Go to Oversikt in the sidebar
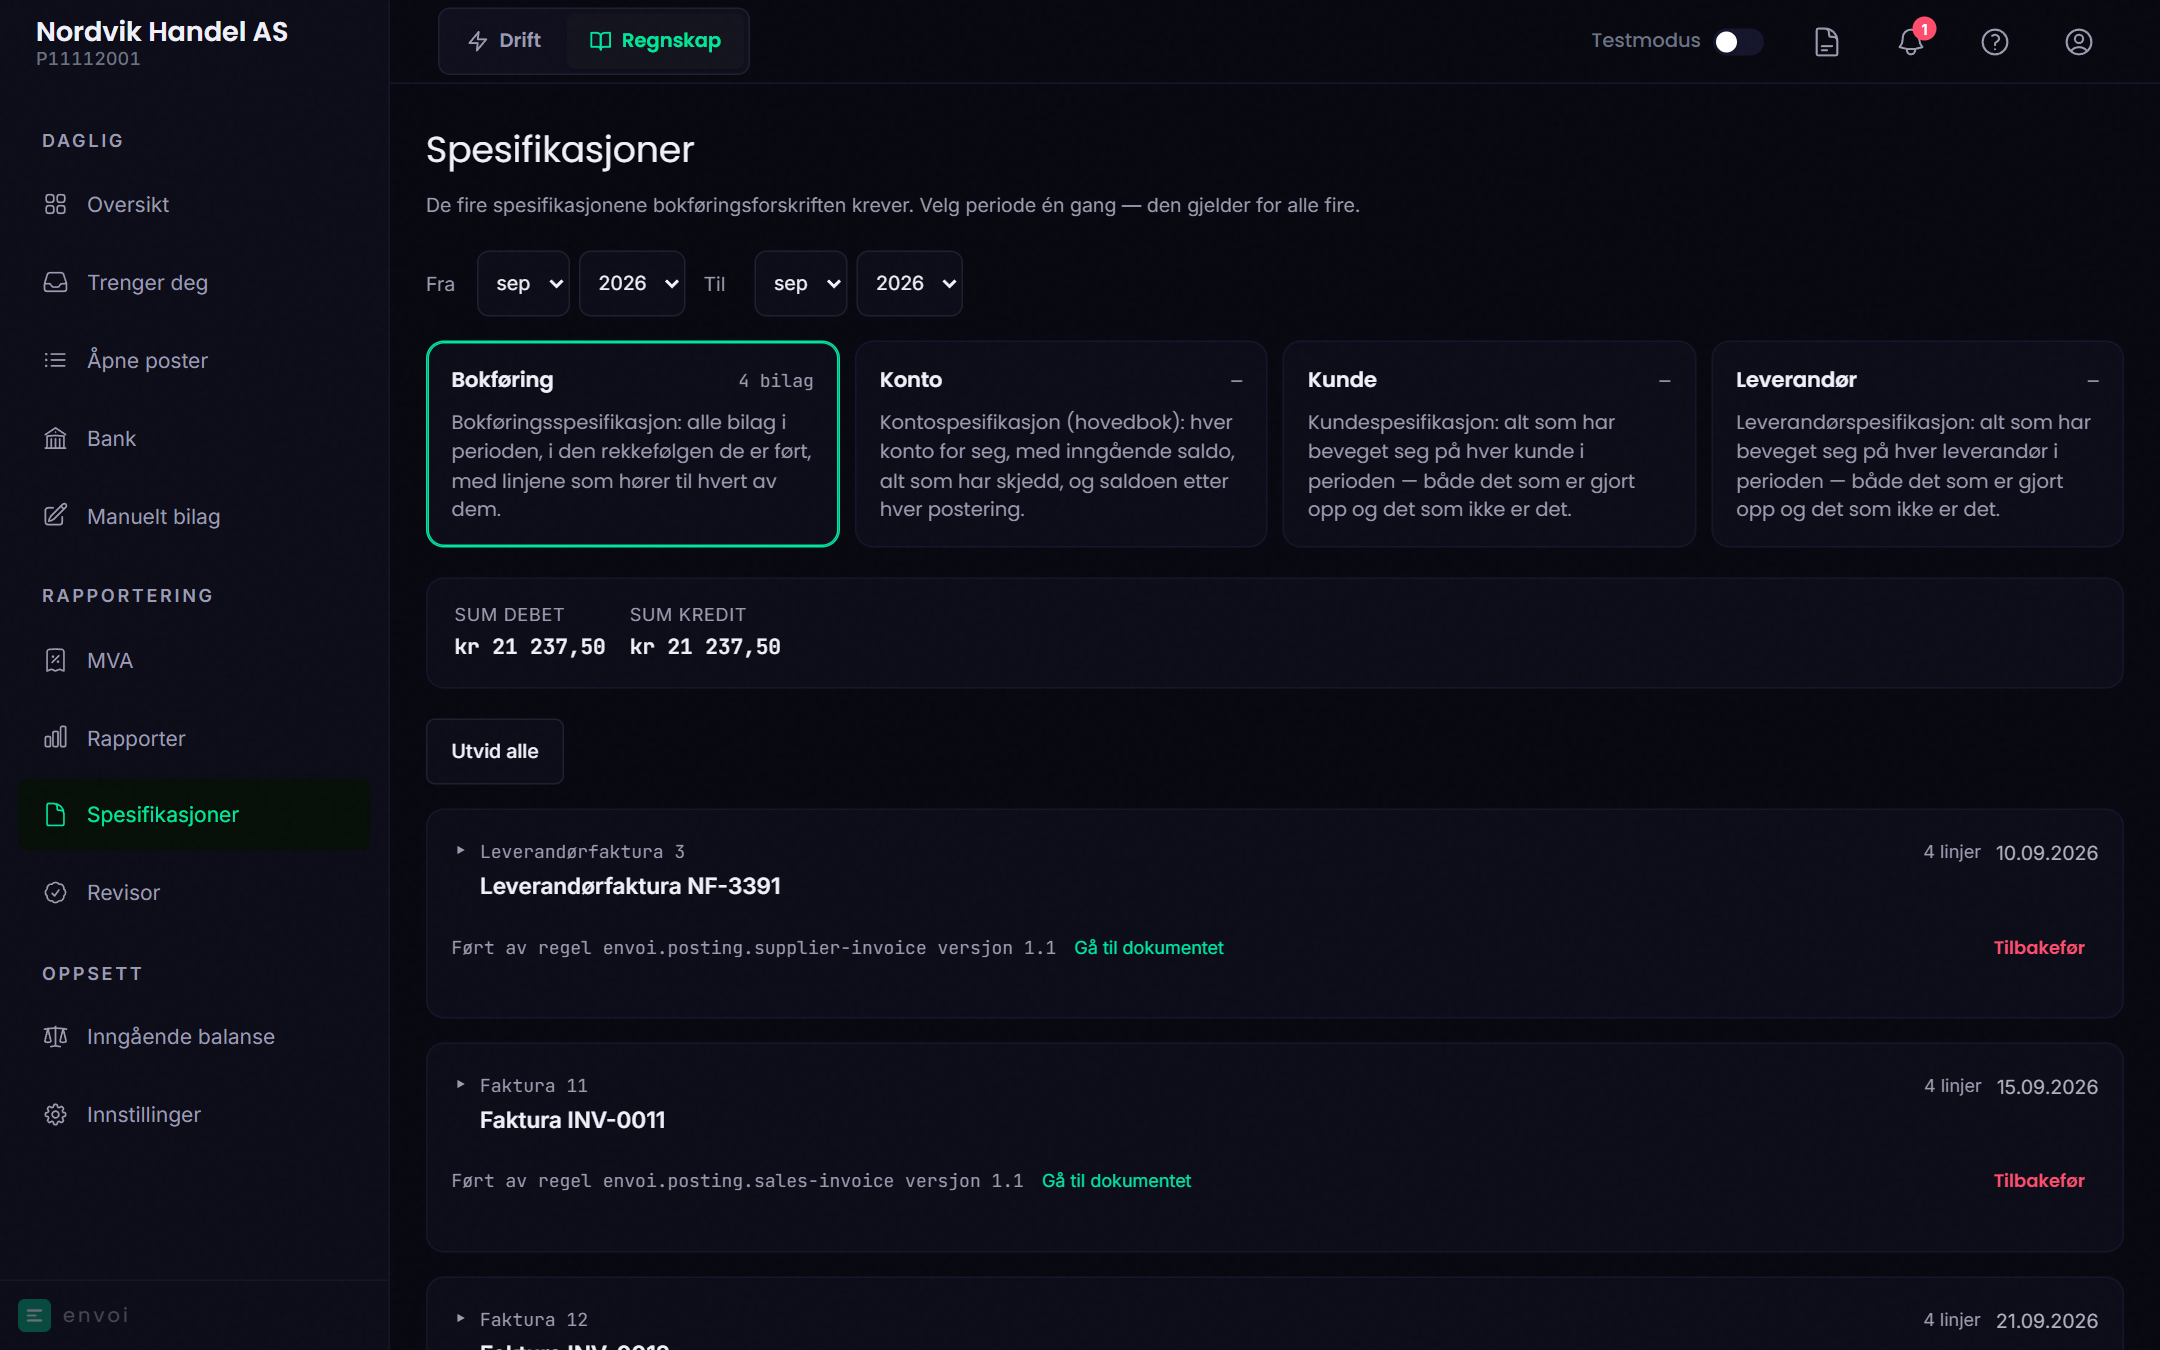Viewport: 2160px width, 1350px height. [x=194, y=204]
